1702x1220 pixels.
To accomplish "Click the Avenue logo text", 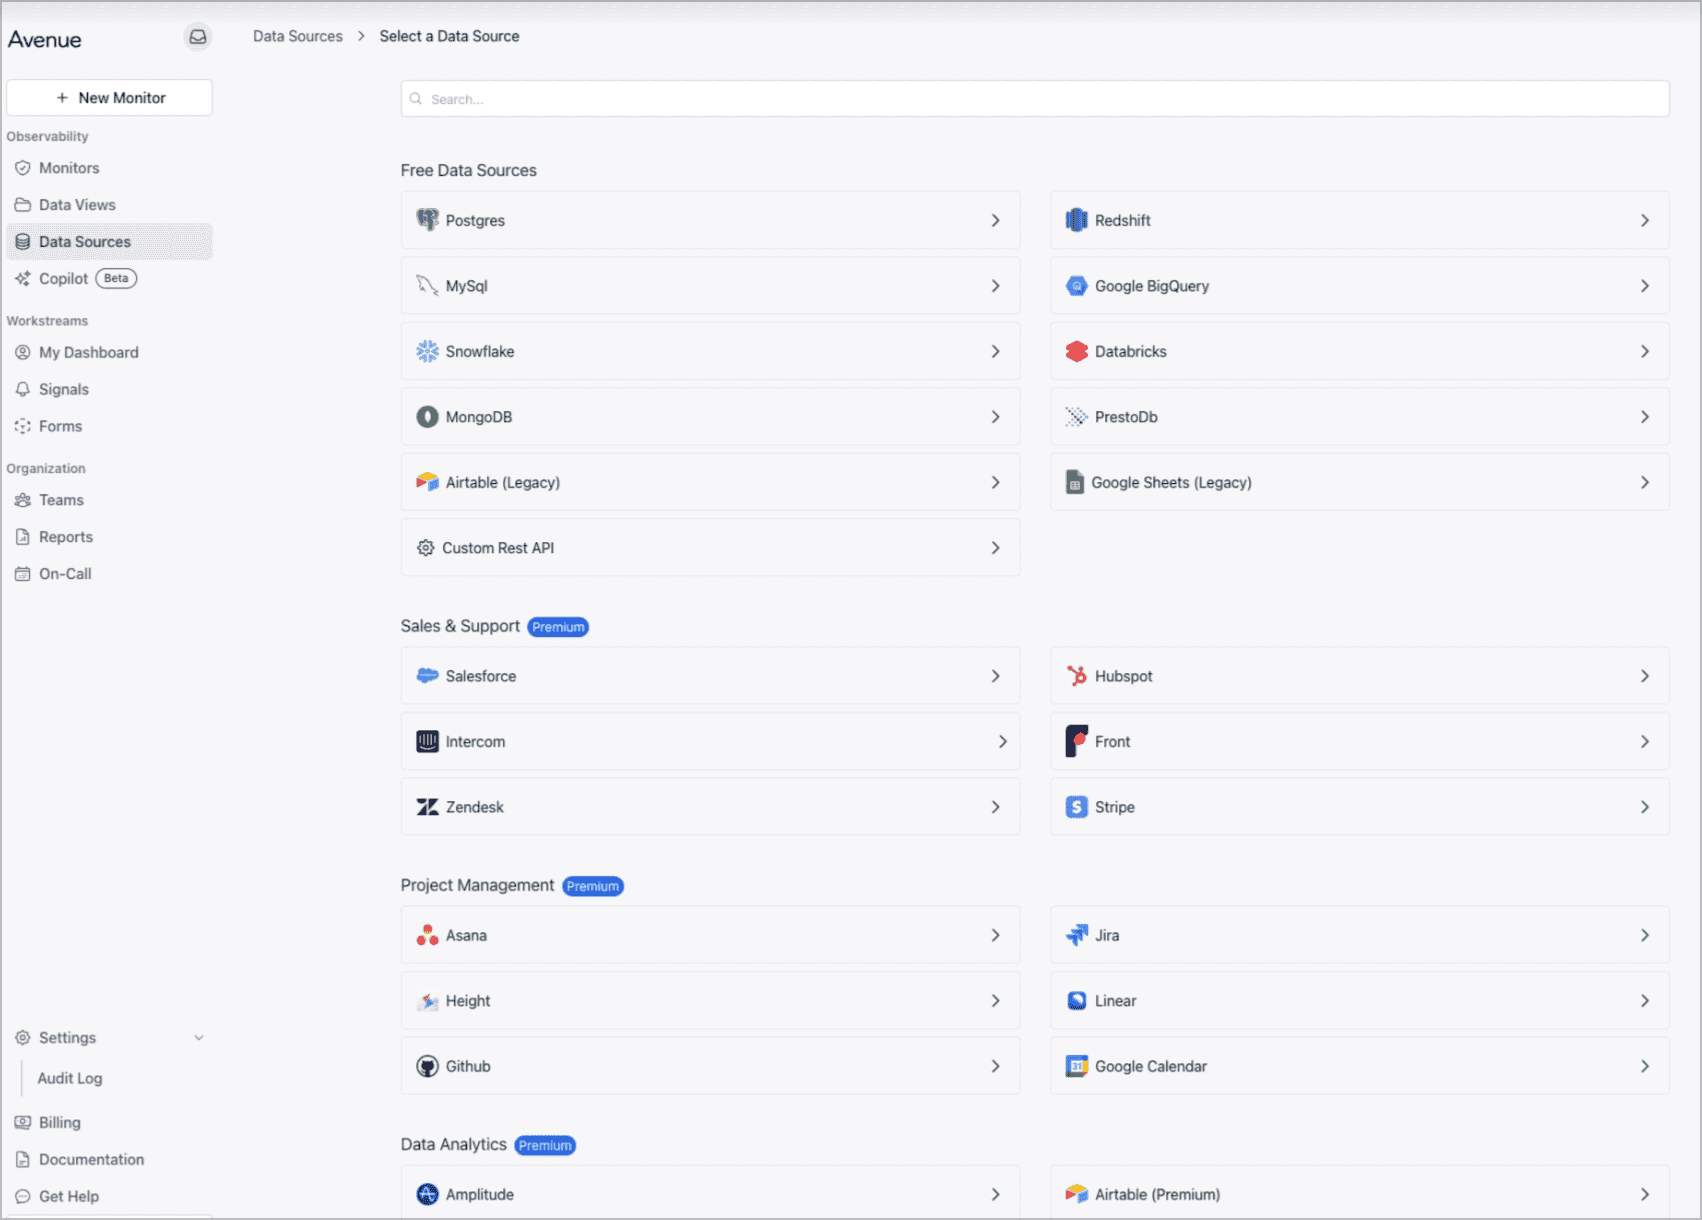I will click(45, 40).
